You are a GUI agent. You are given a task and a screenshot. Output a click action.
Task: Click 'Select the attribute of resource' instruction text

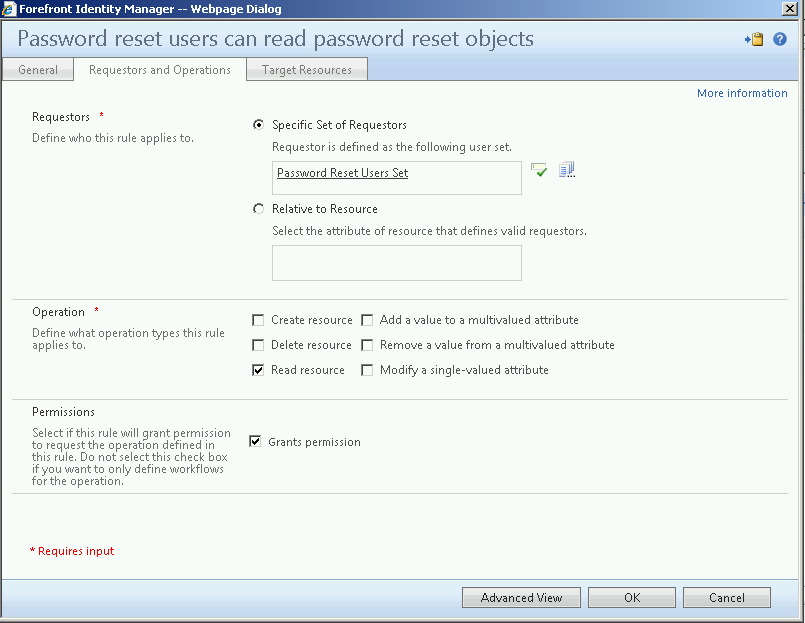(429, 231)
